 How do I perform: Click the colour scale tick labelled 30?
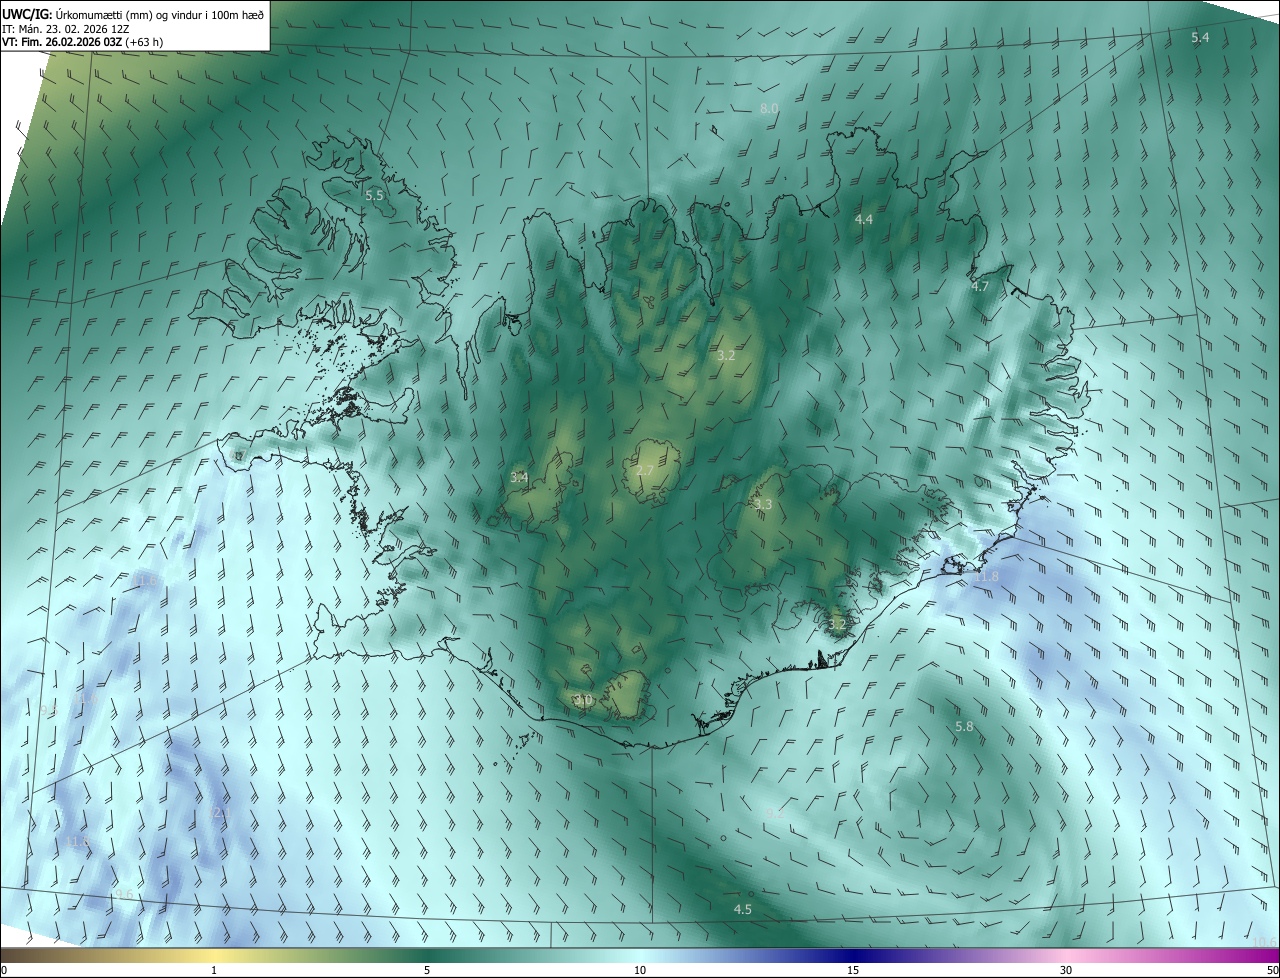click(1066, 970)
